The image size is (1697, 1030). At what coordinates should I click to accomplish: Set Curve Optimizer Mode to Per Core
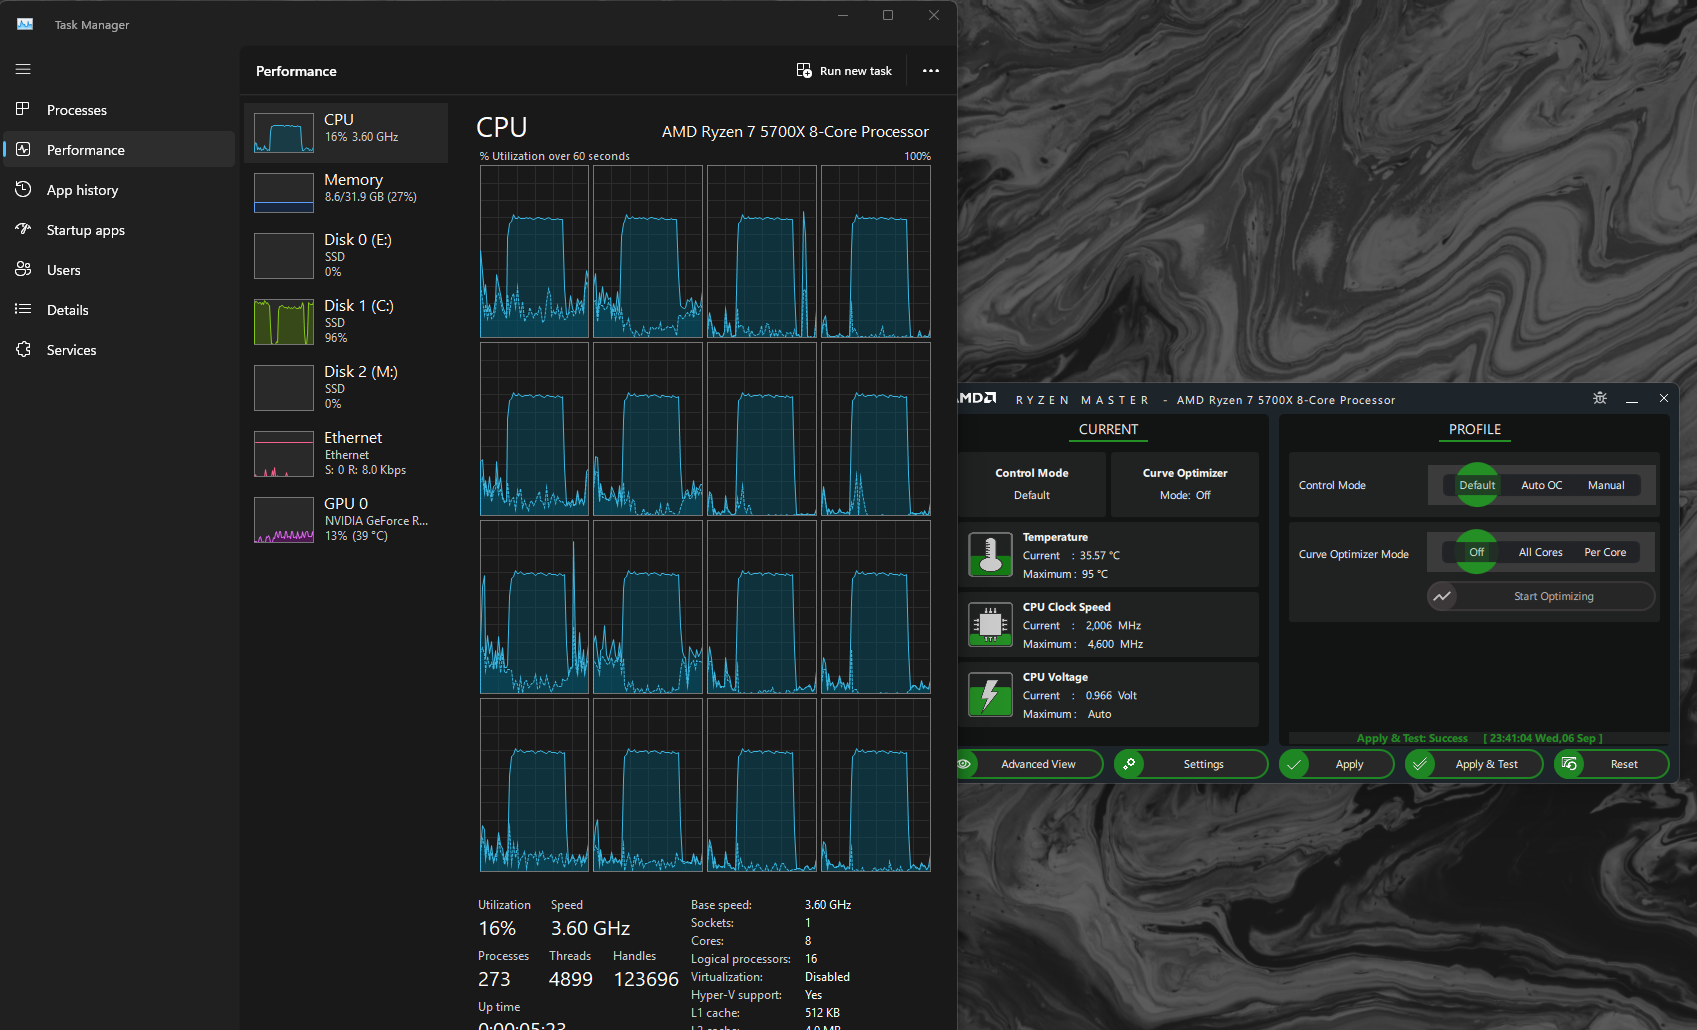click(x=1605, y=552)
